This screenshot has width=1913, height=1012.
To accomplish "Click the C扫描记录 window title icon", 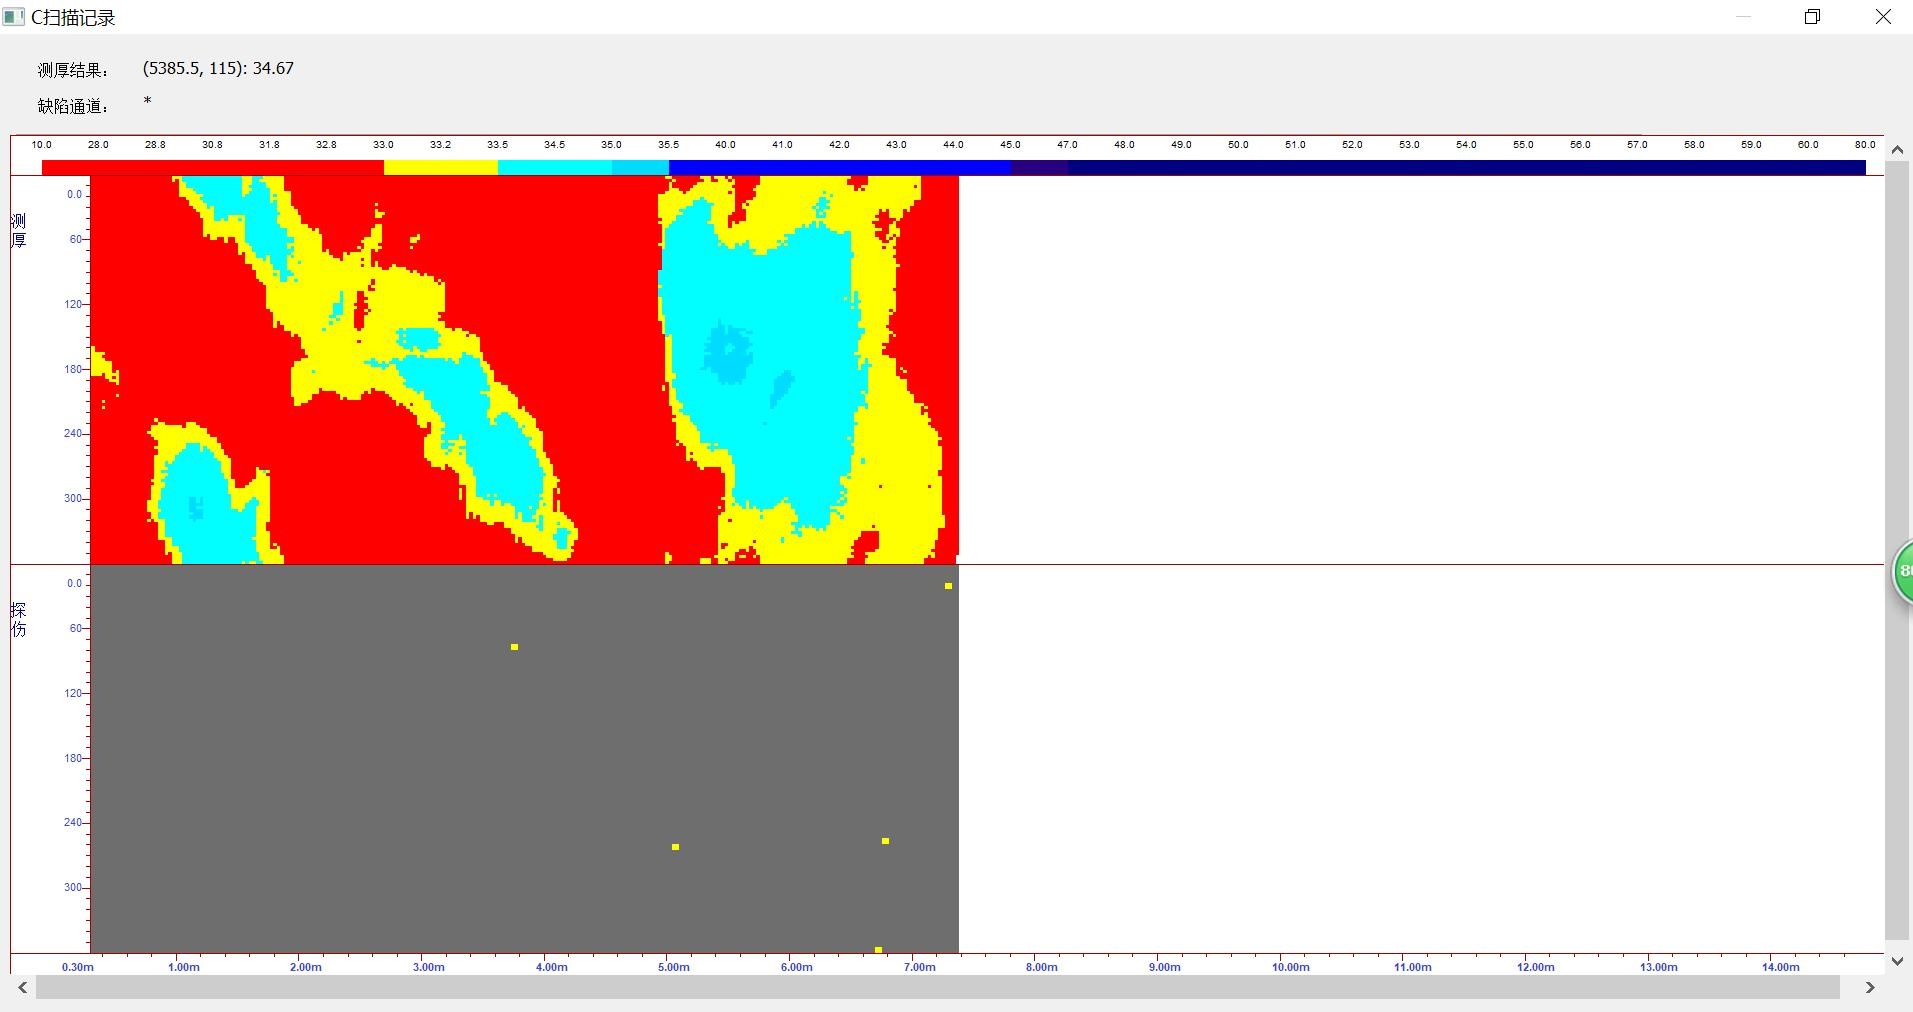I will pyautogui.click(x=14, y=17).
